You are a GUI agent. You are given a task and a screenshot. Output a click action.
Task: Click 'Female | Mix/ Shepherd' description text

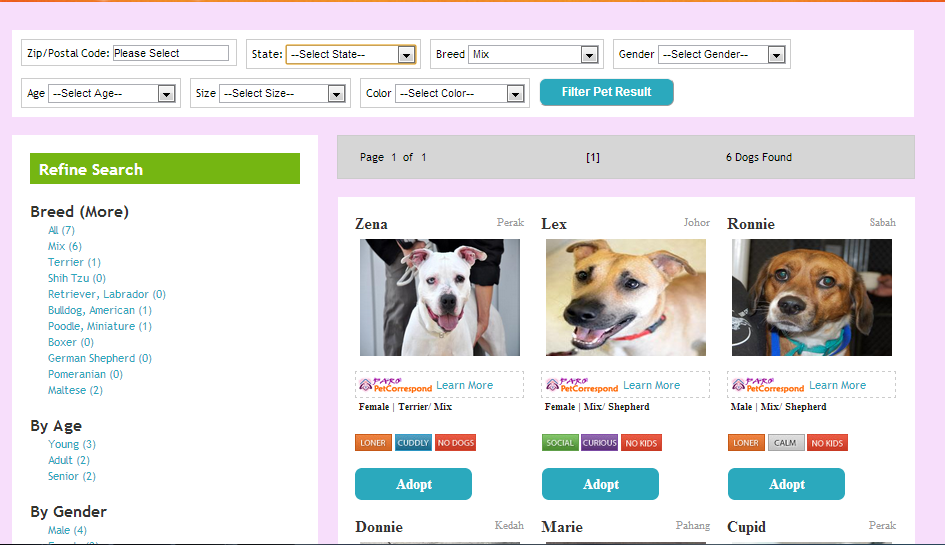(x=597, y=407)
